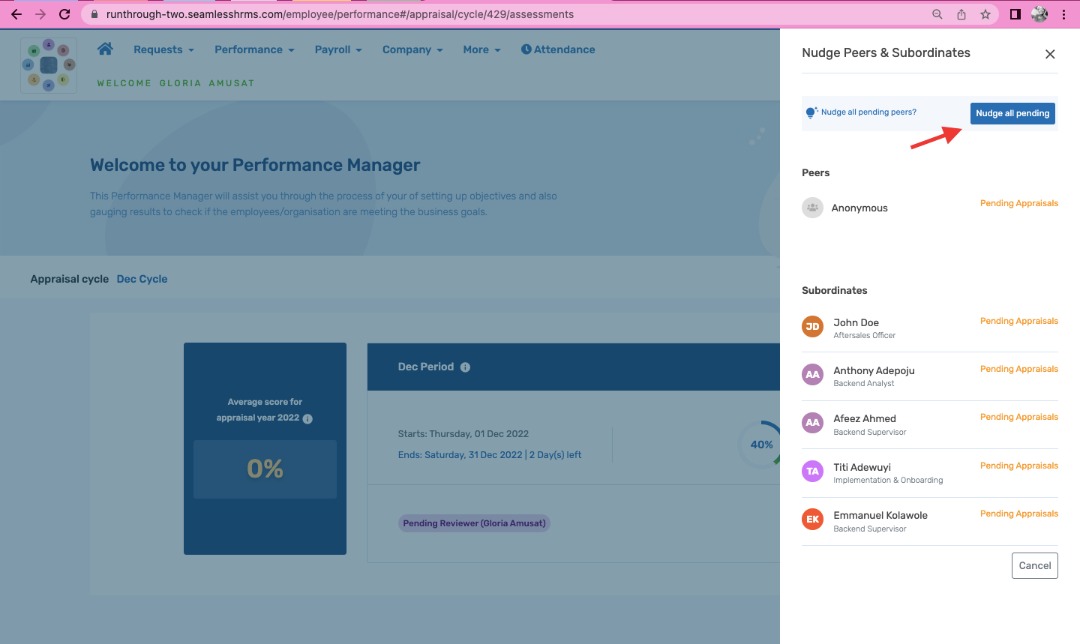Click the Anonymous peer avatar

pyautogui.click(x=813, y=207)
